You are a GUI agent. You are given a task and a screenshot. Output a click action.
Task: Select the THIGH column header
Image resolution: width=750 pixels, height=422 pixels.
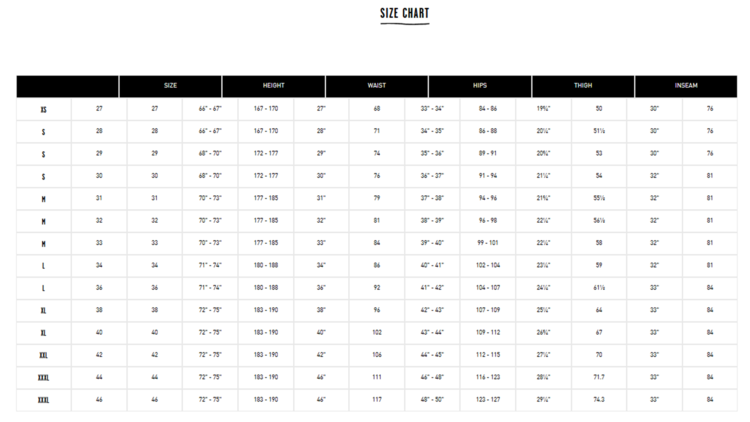(x=583, y=86)
